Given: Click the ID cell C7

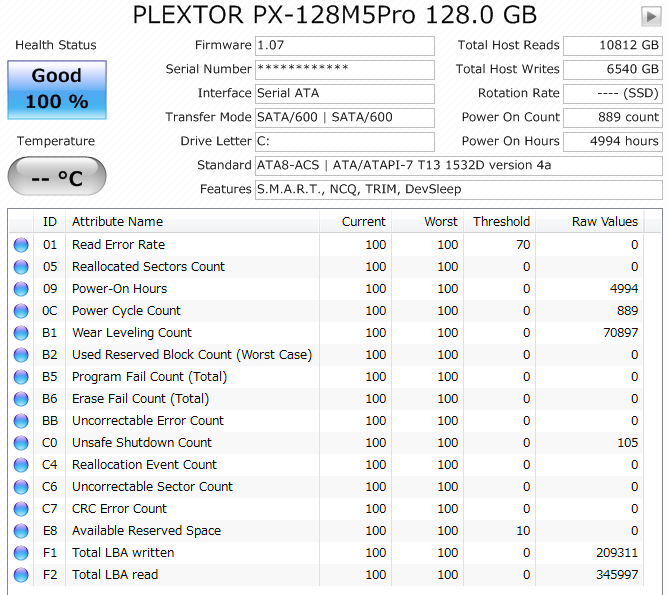Looking at the screenshot, I should tap(49, 509).
